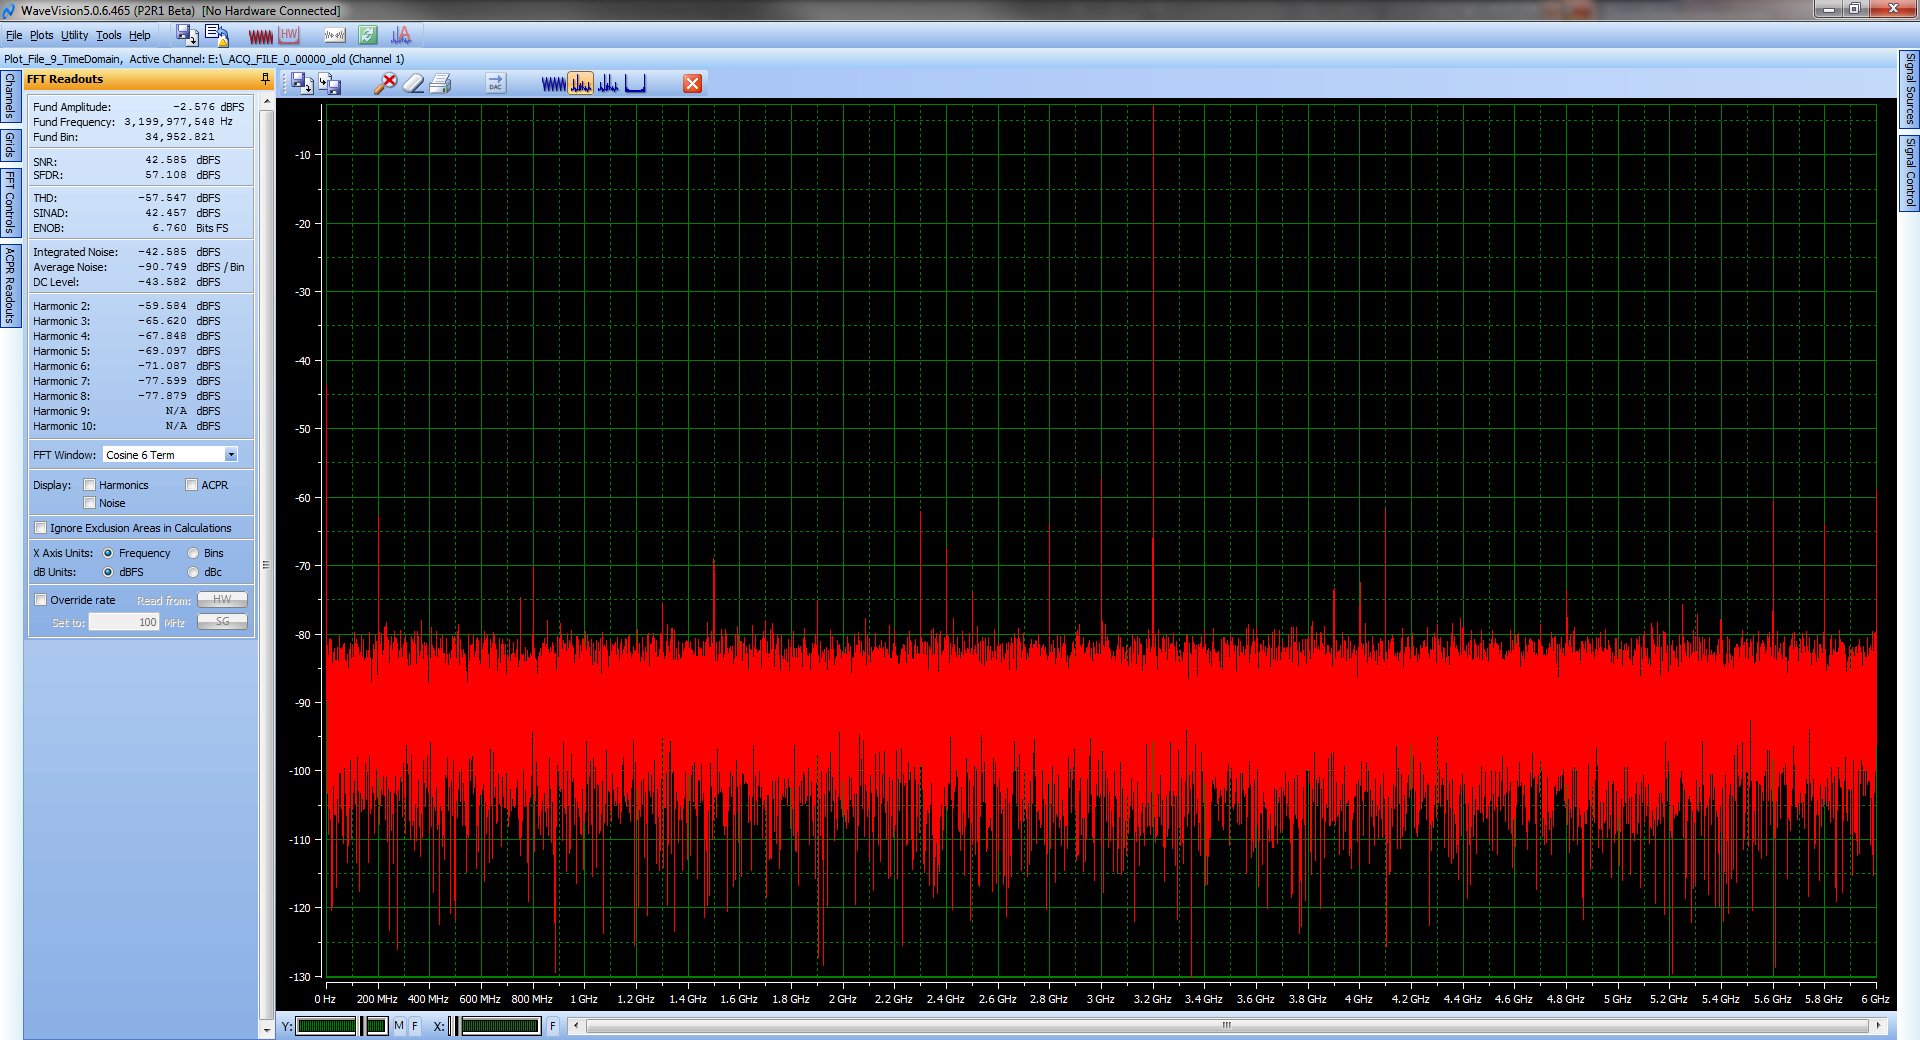Click the HW hardware icon
This screenshot has width=1920, height=1040.
coord(290,35)
